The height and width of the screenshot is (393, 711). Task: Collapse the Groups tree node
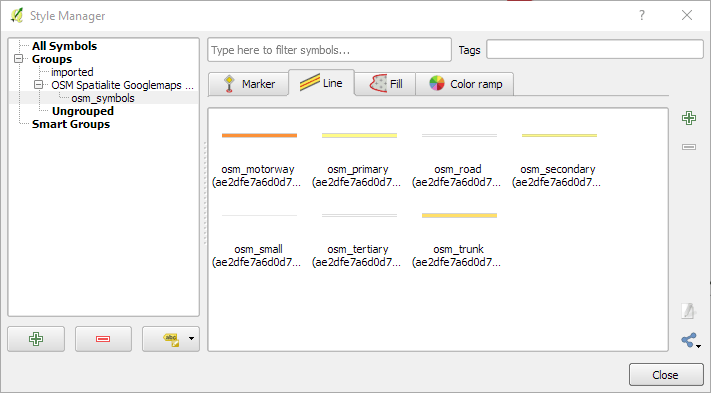tap(19, 59)
